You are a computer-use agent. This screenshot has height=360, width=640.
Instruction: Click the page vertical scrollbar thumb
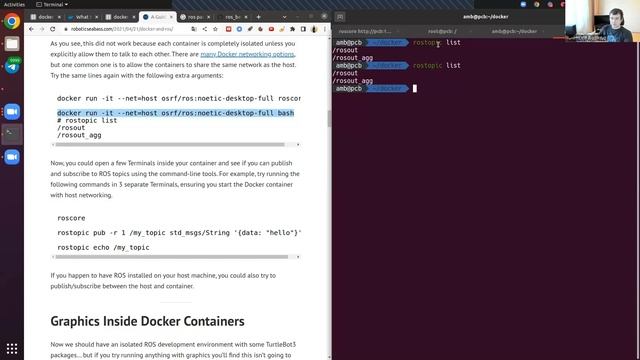(x=329, y=118)
